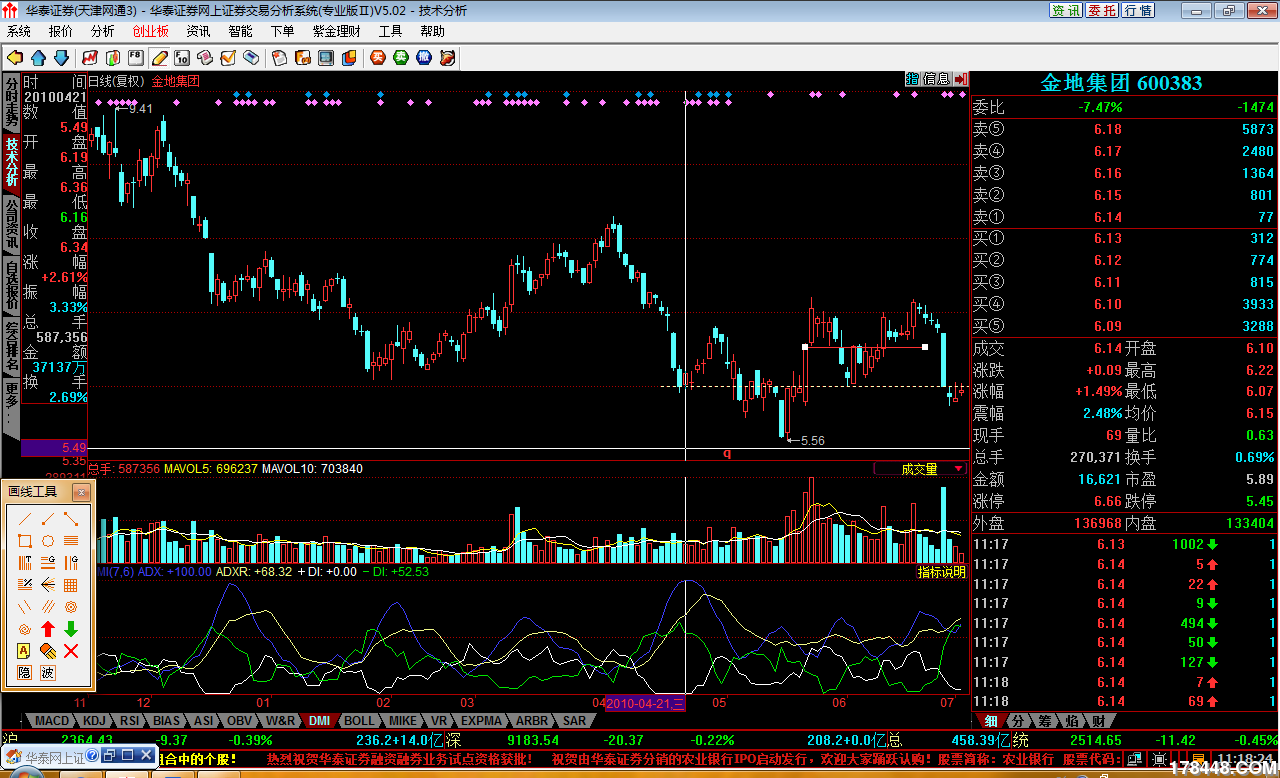Select the circle drawing tool

pos(48,541)
